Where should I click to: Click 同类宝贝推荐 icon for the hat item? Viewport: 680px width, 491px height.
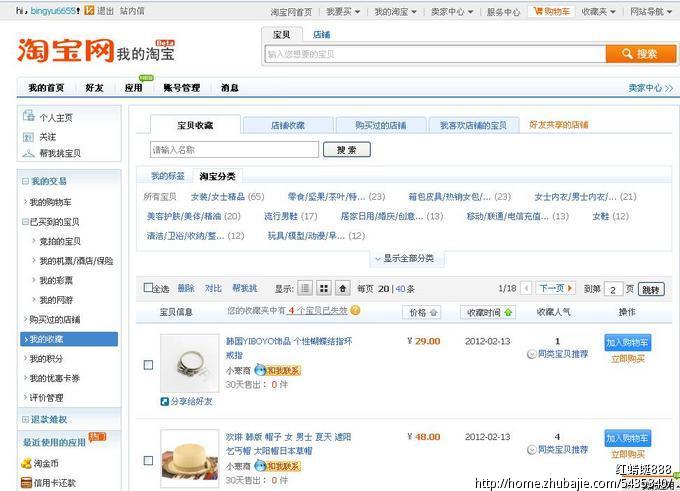coord(532,450)
